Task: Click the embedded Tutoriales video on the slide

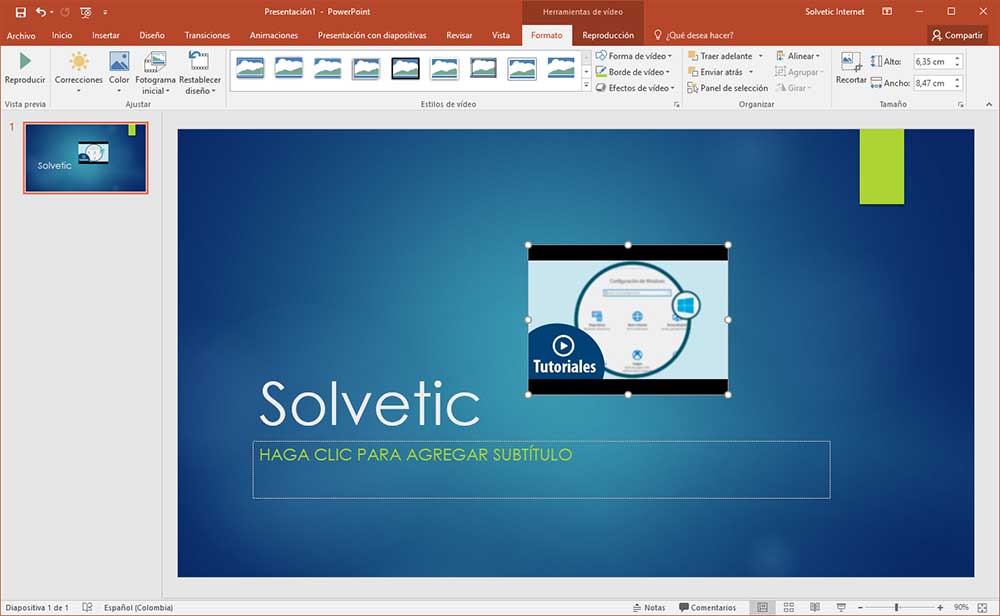Action: 628,319
